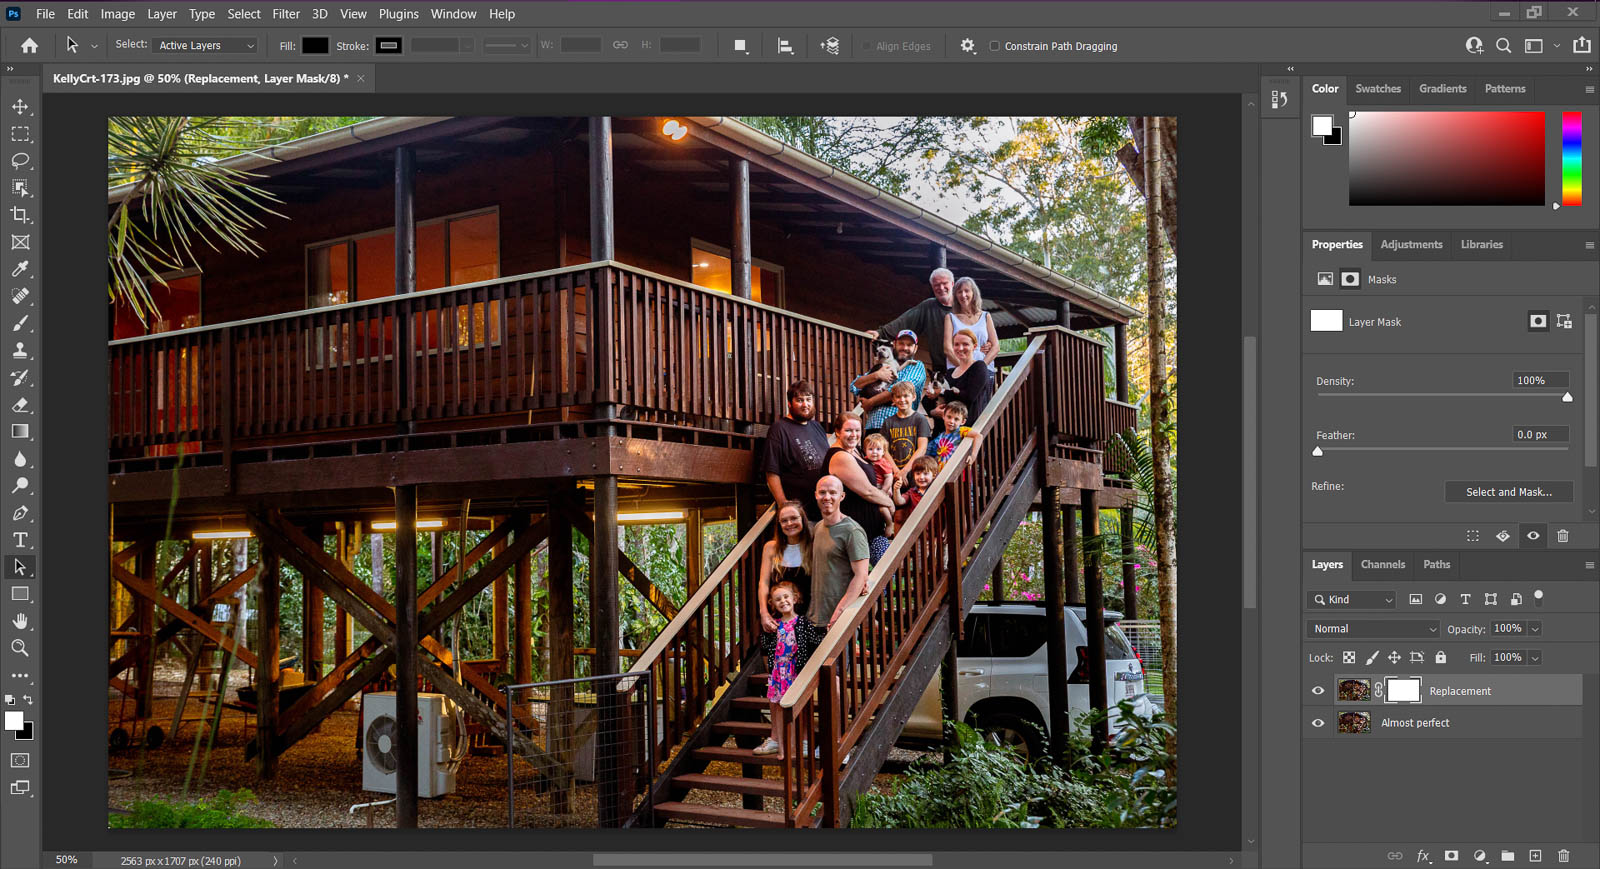Select the Clone Stamp tool
The height and width of the screenshot is (869, 1600).
tap(20, 351)
